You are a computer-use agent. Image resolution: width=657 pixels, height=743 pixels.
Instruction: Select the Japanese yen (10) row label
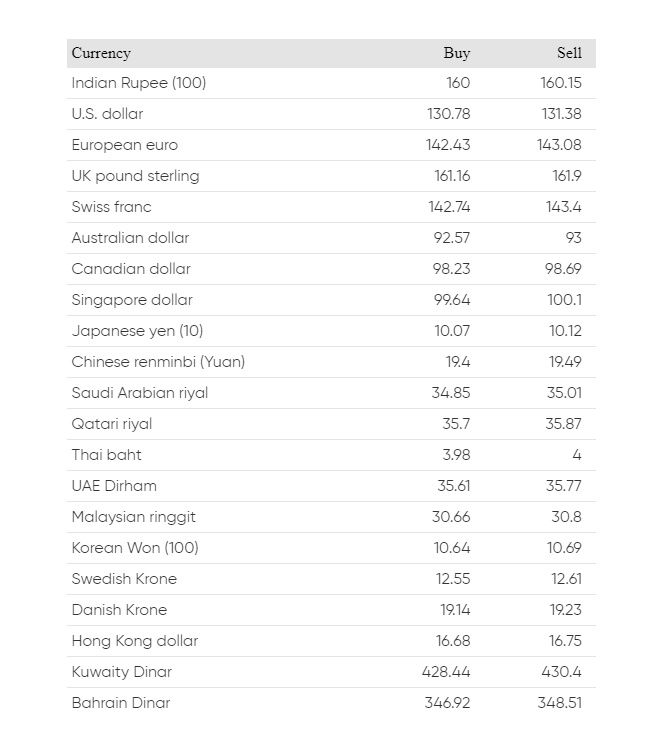(137, 331)
